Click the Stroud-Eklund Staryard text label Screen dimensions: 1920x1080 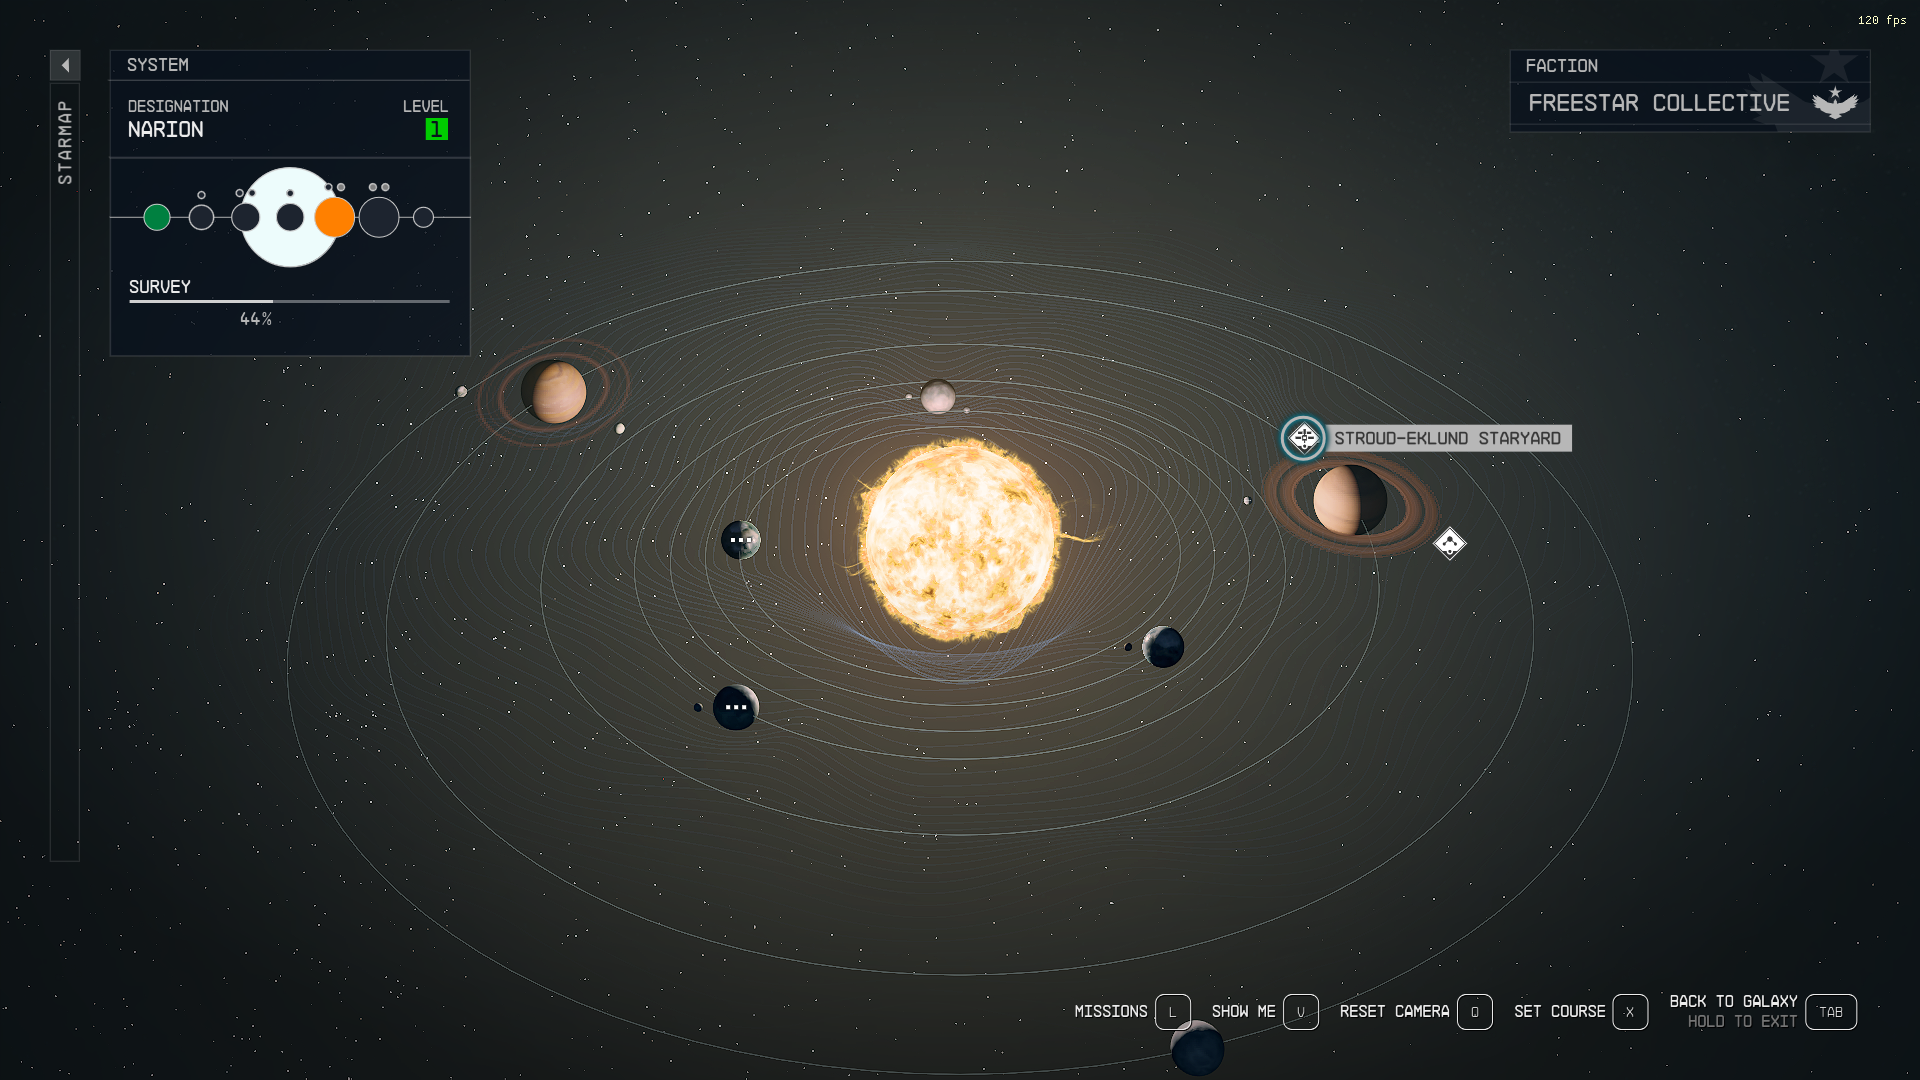point(1447,438)
